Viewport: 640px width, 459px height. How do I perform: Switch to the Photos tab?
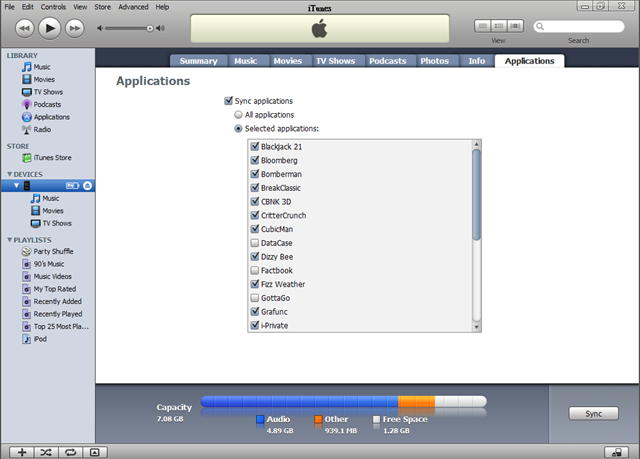[x=435, y=61]
